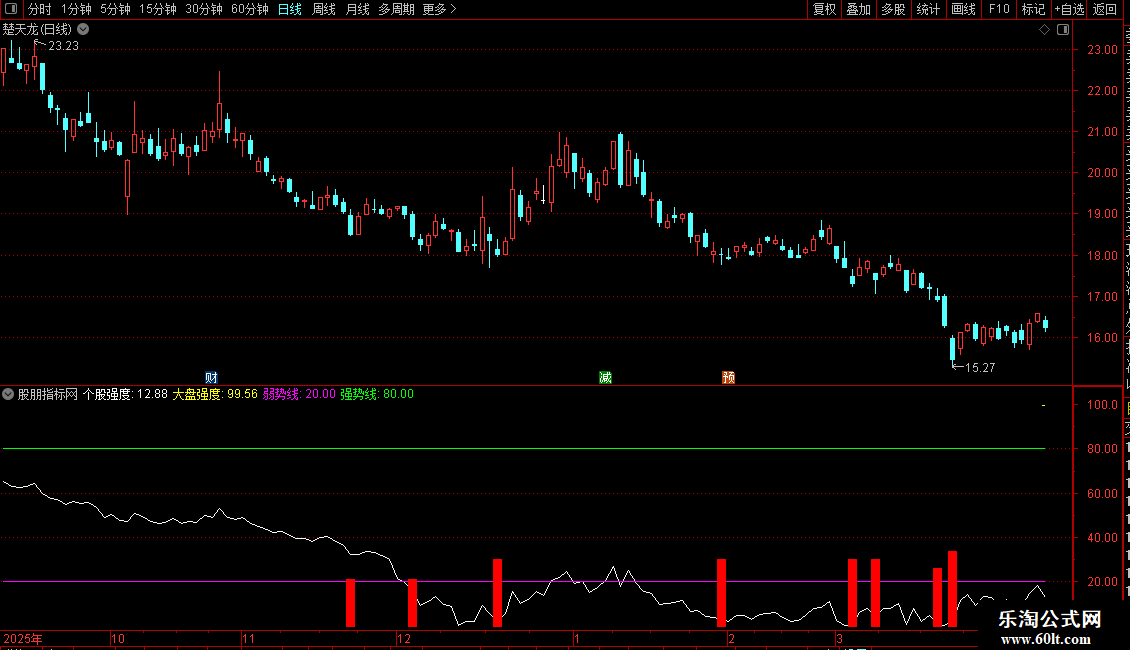The image size is (1130, 650).
Task: Add stock via +自选 button
Action: tap(1069, 9)
